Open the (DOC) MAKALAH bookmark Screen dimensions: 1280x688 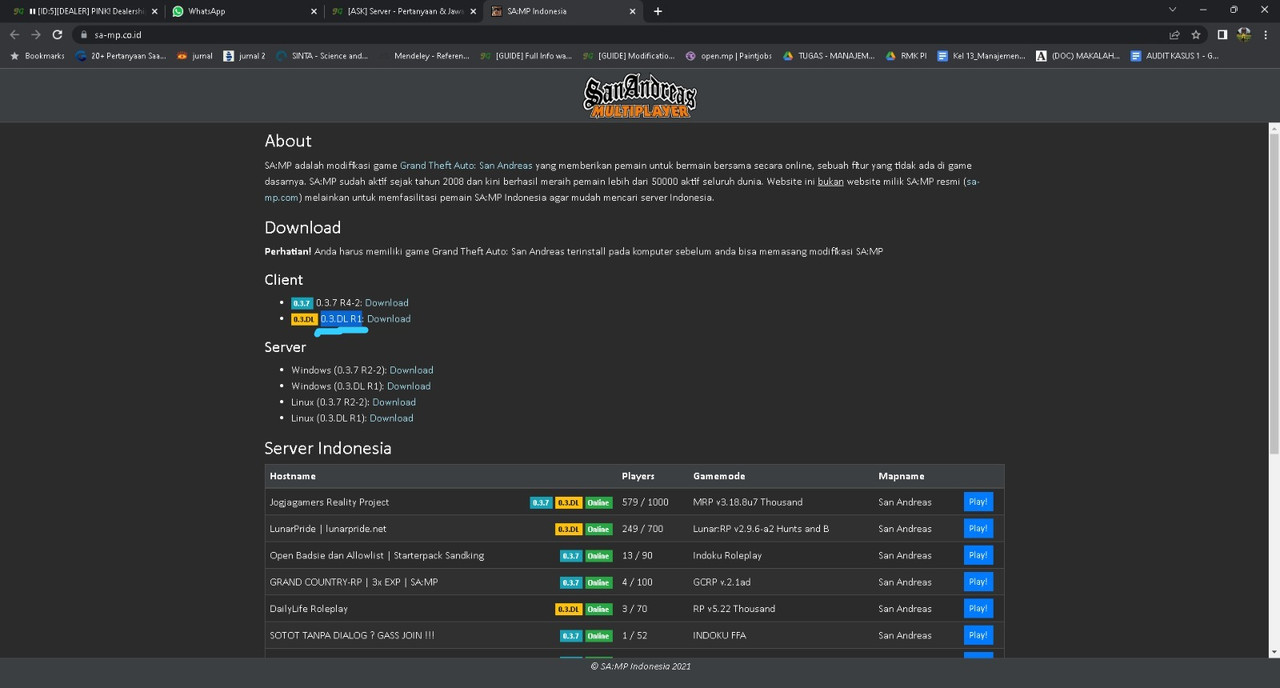(1078, 56)
